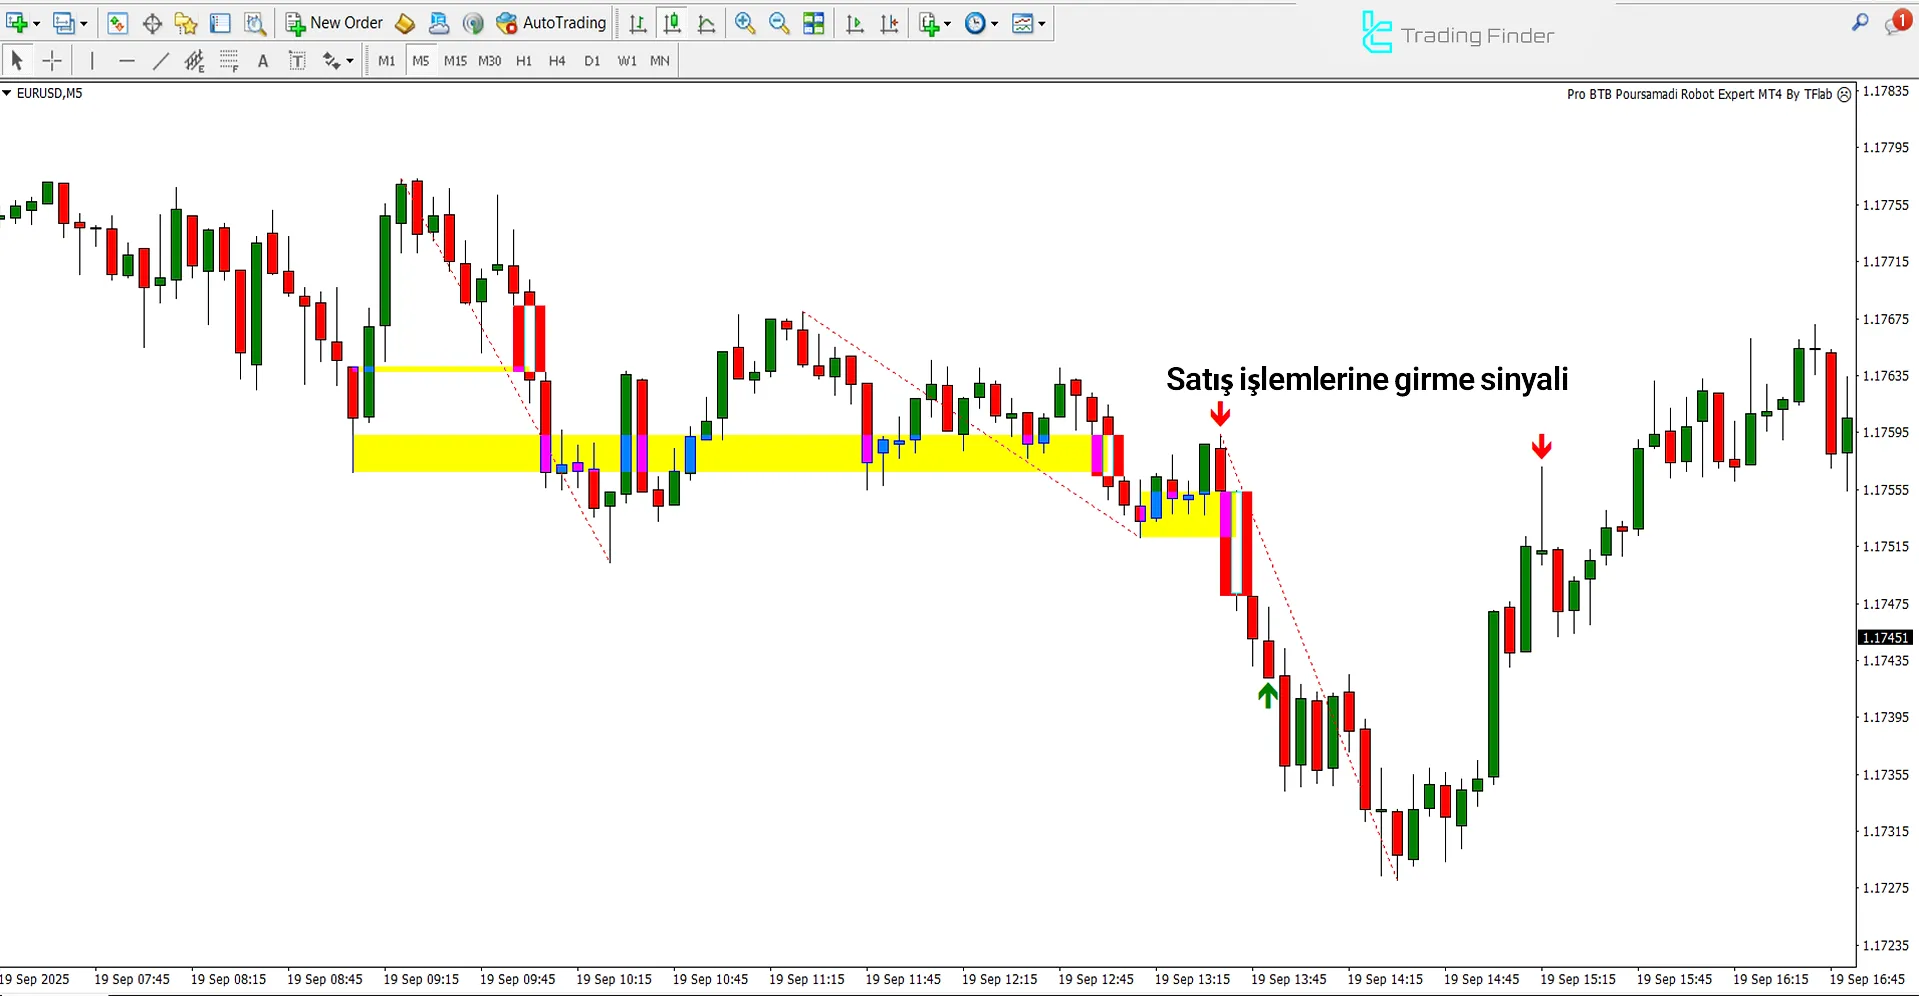Open the Market Watch window icon
Viewport: 1919px width, 996px height.
coord(118,23)
